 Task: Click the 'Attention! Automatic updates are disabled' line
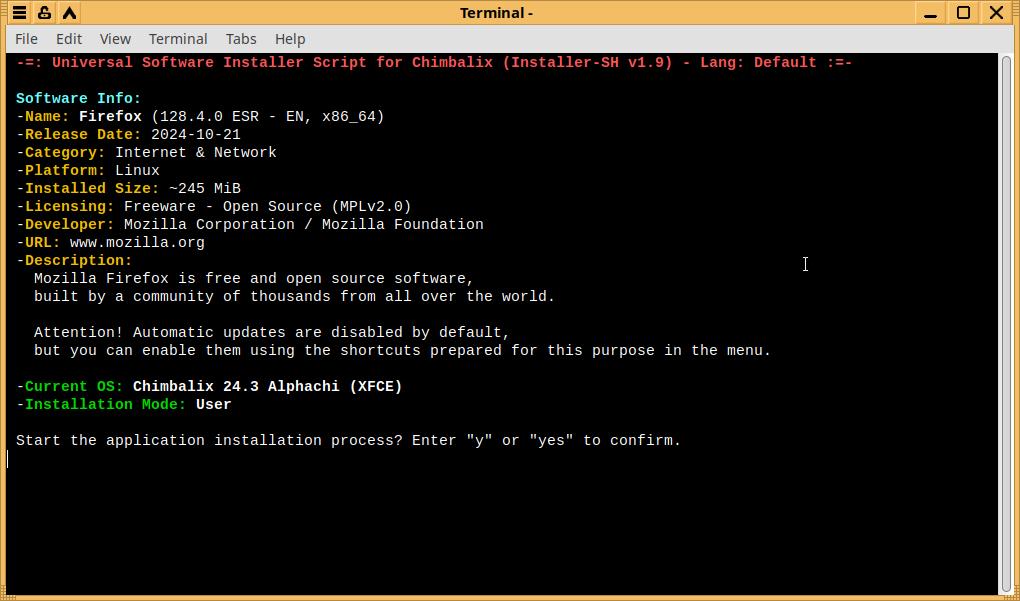pyautogui.click(x=272, y=332)
